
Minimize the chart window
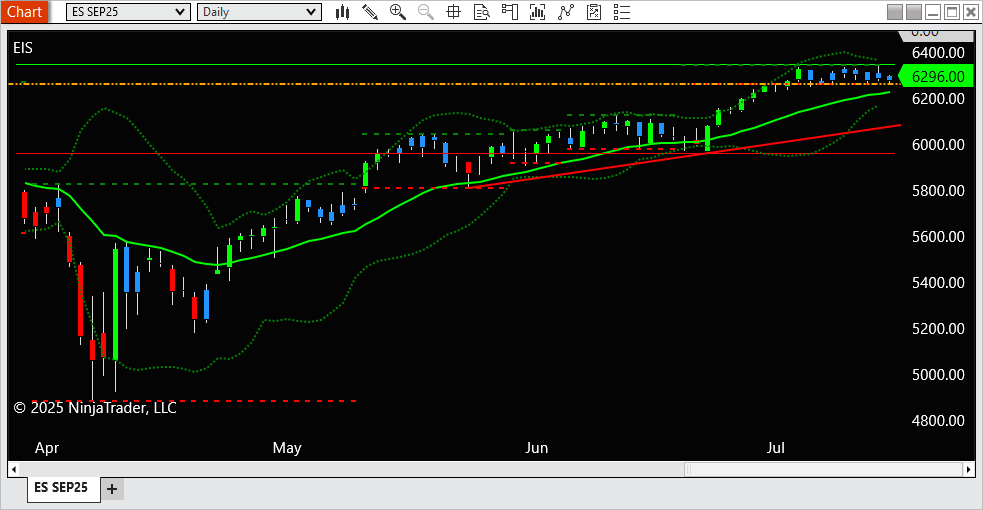tap(933, 12)
